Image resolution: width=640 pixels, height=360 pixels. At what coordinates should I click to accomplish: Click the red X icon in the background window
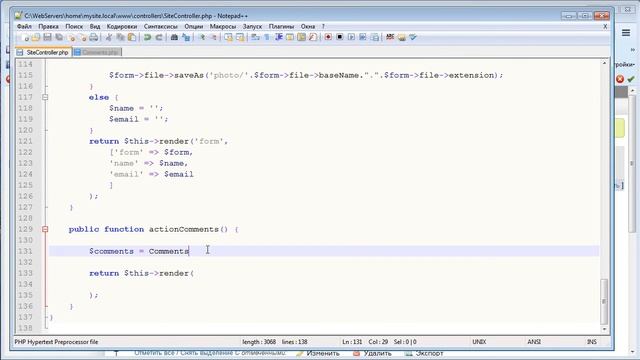(x=620, y=79)
